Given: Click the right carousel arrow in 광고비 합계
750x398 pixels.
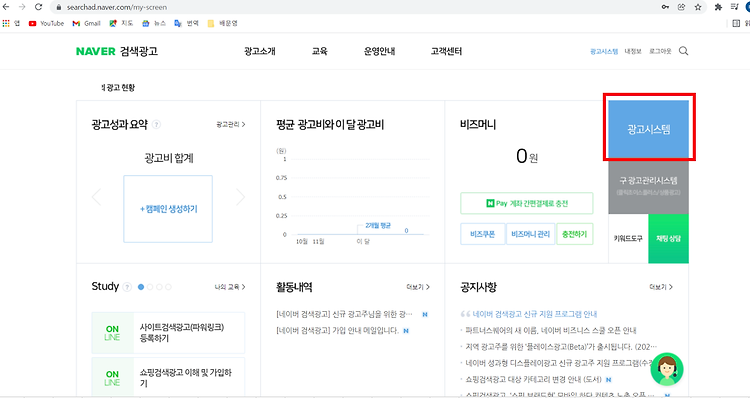Looking at the screenshot, I should click(240, 197).
